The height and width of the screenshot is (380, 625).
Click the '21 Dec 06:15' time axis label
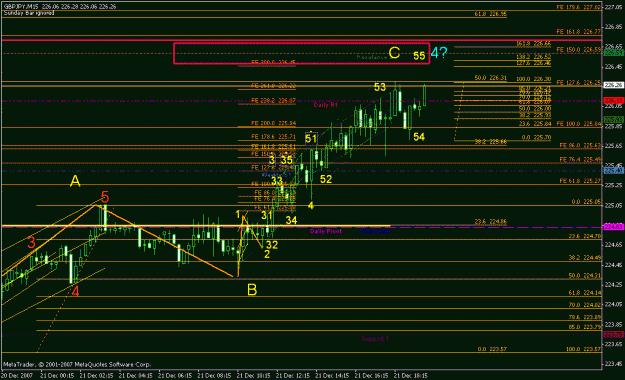click(x=175, y=376)
